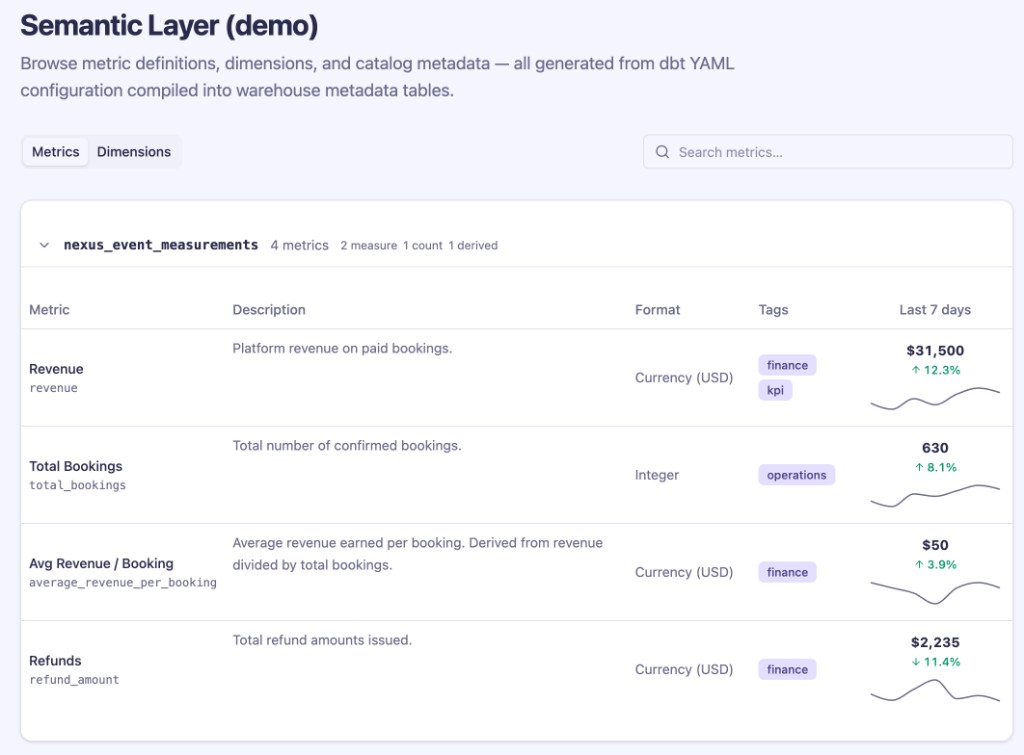
Task: Select the Avg Revenue / Booking metric
Action: (x=101, y=563)
